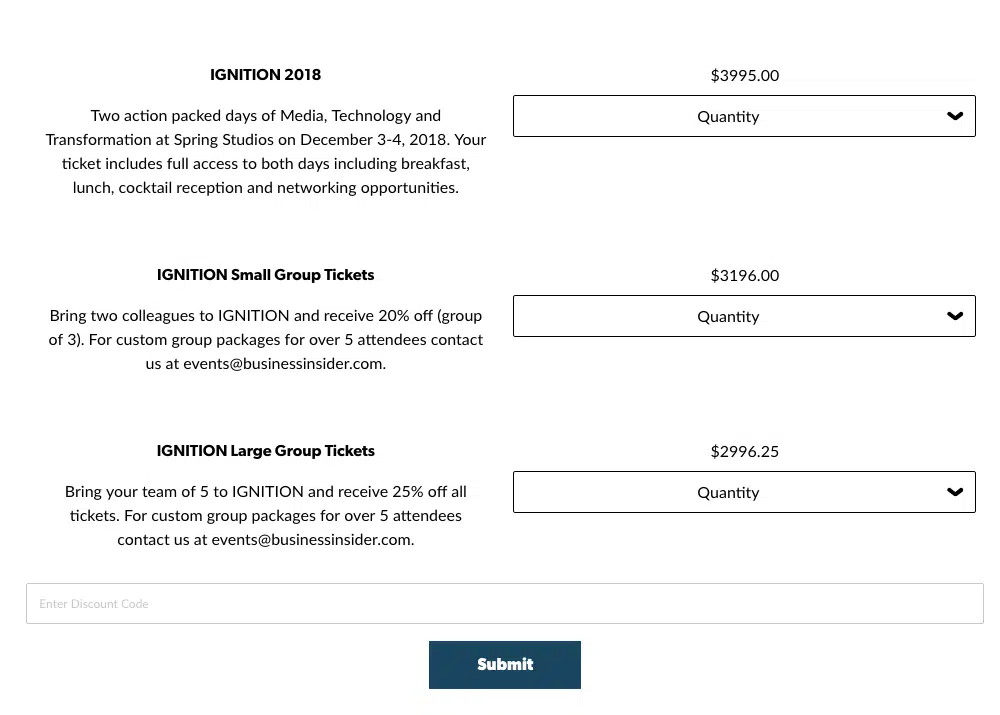Open Large Group Tickets Quantity selector

point(743,492)
